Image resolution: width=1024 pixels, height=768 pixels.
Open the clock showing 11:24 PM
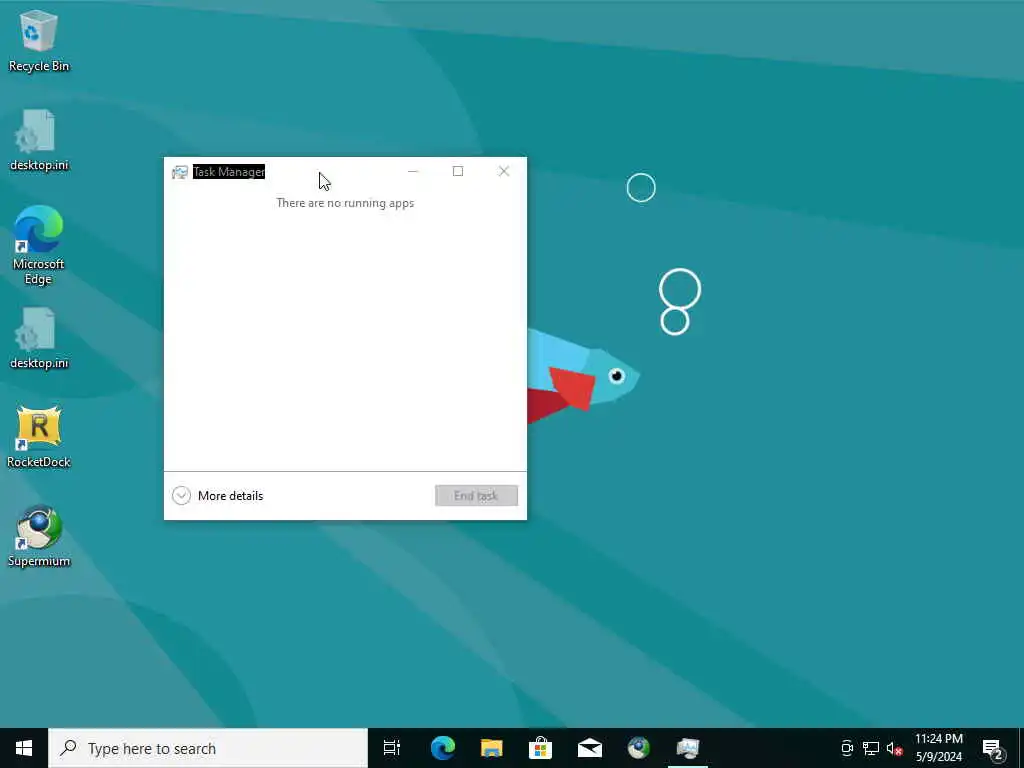939,748
